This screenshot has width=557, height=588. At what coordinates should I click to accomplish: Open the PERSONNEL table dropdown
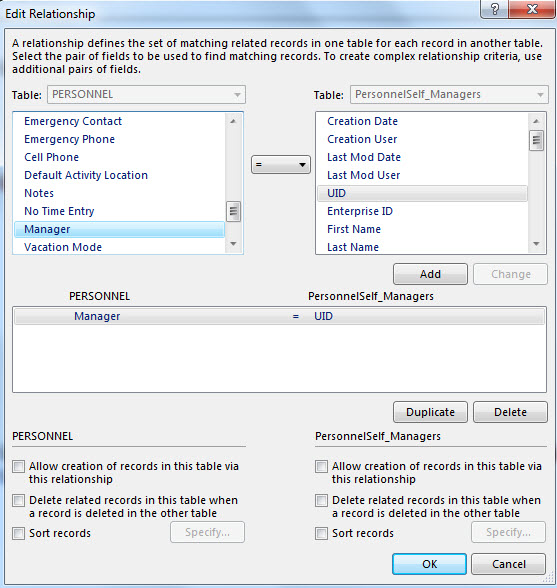(x=146, y=94)
